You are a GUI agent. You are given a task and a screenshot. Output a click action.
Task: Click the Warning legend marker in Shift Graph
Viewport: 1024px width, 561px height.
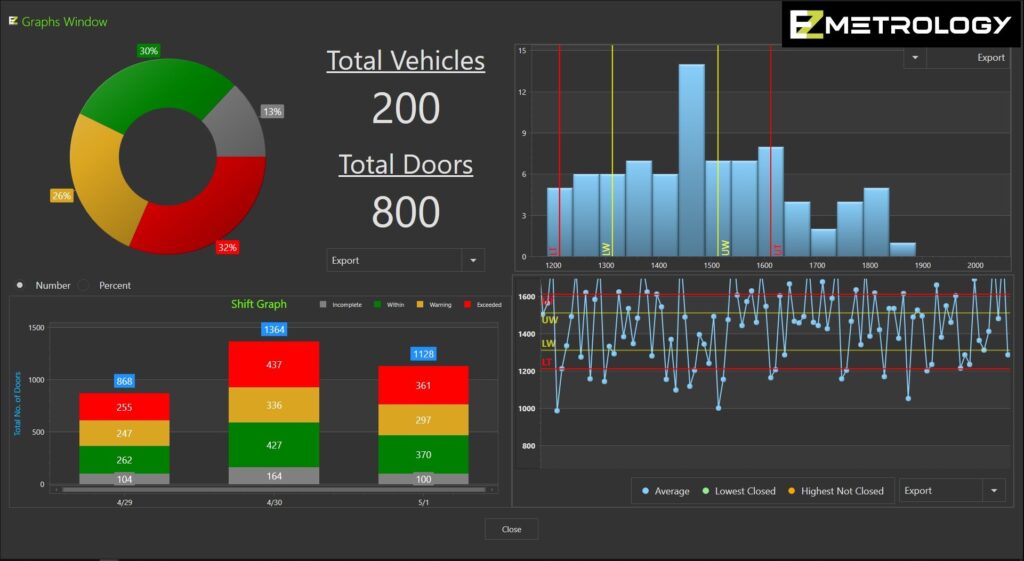(420, 304)
